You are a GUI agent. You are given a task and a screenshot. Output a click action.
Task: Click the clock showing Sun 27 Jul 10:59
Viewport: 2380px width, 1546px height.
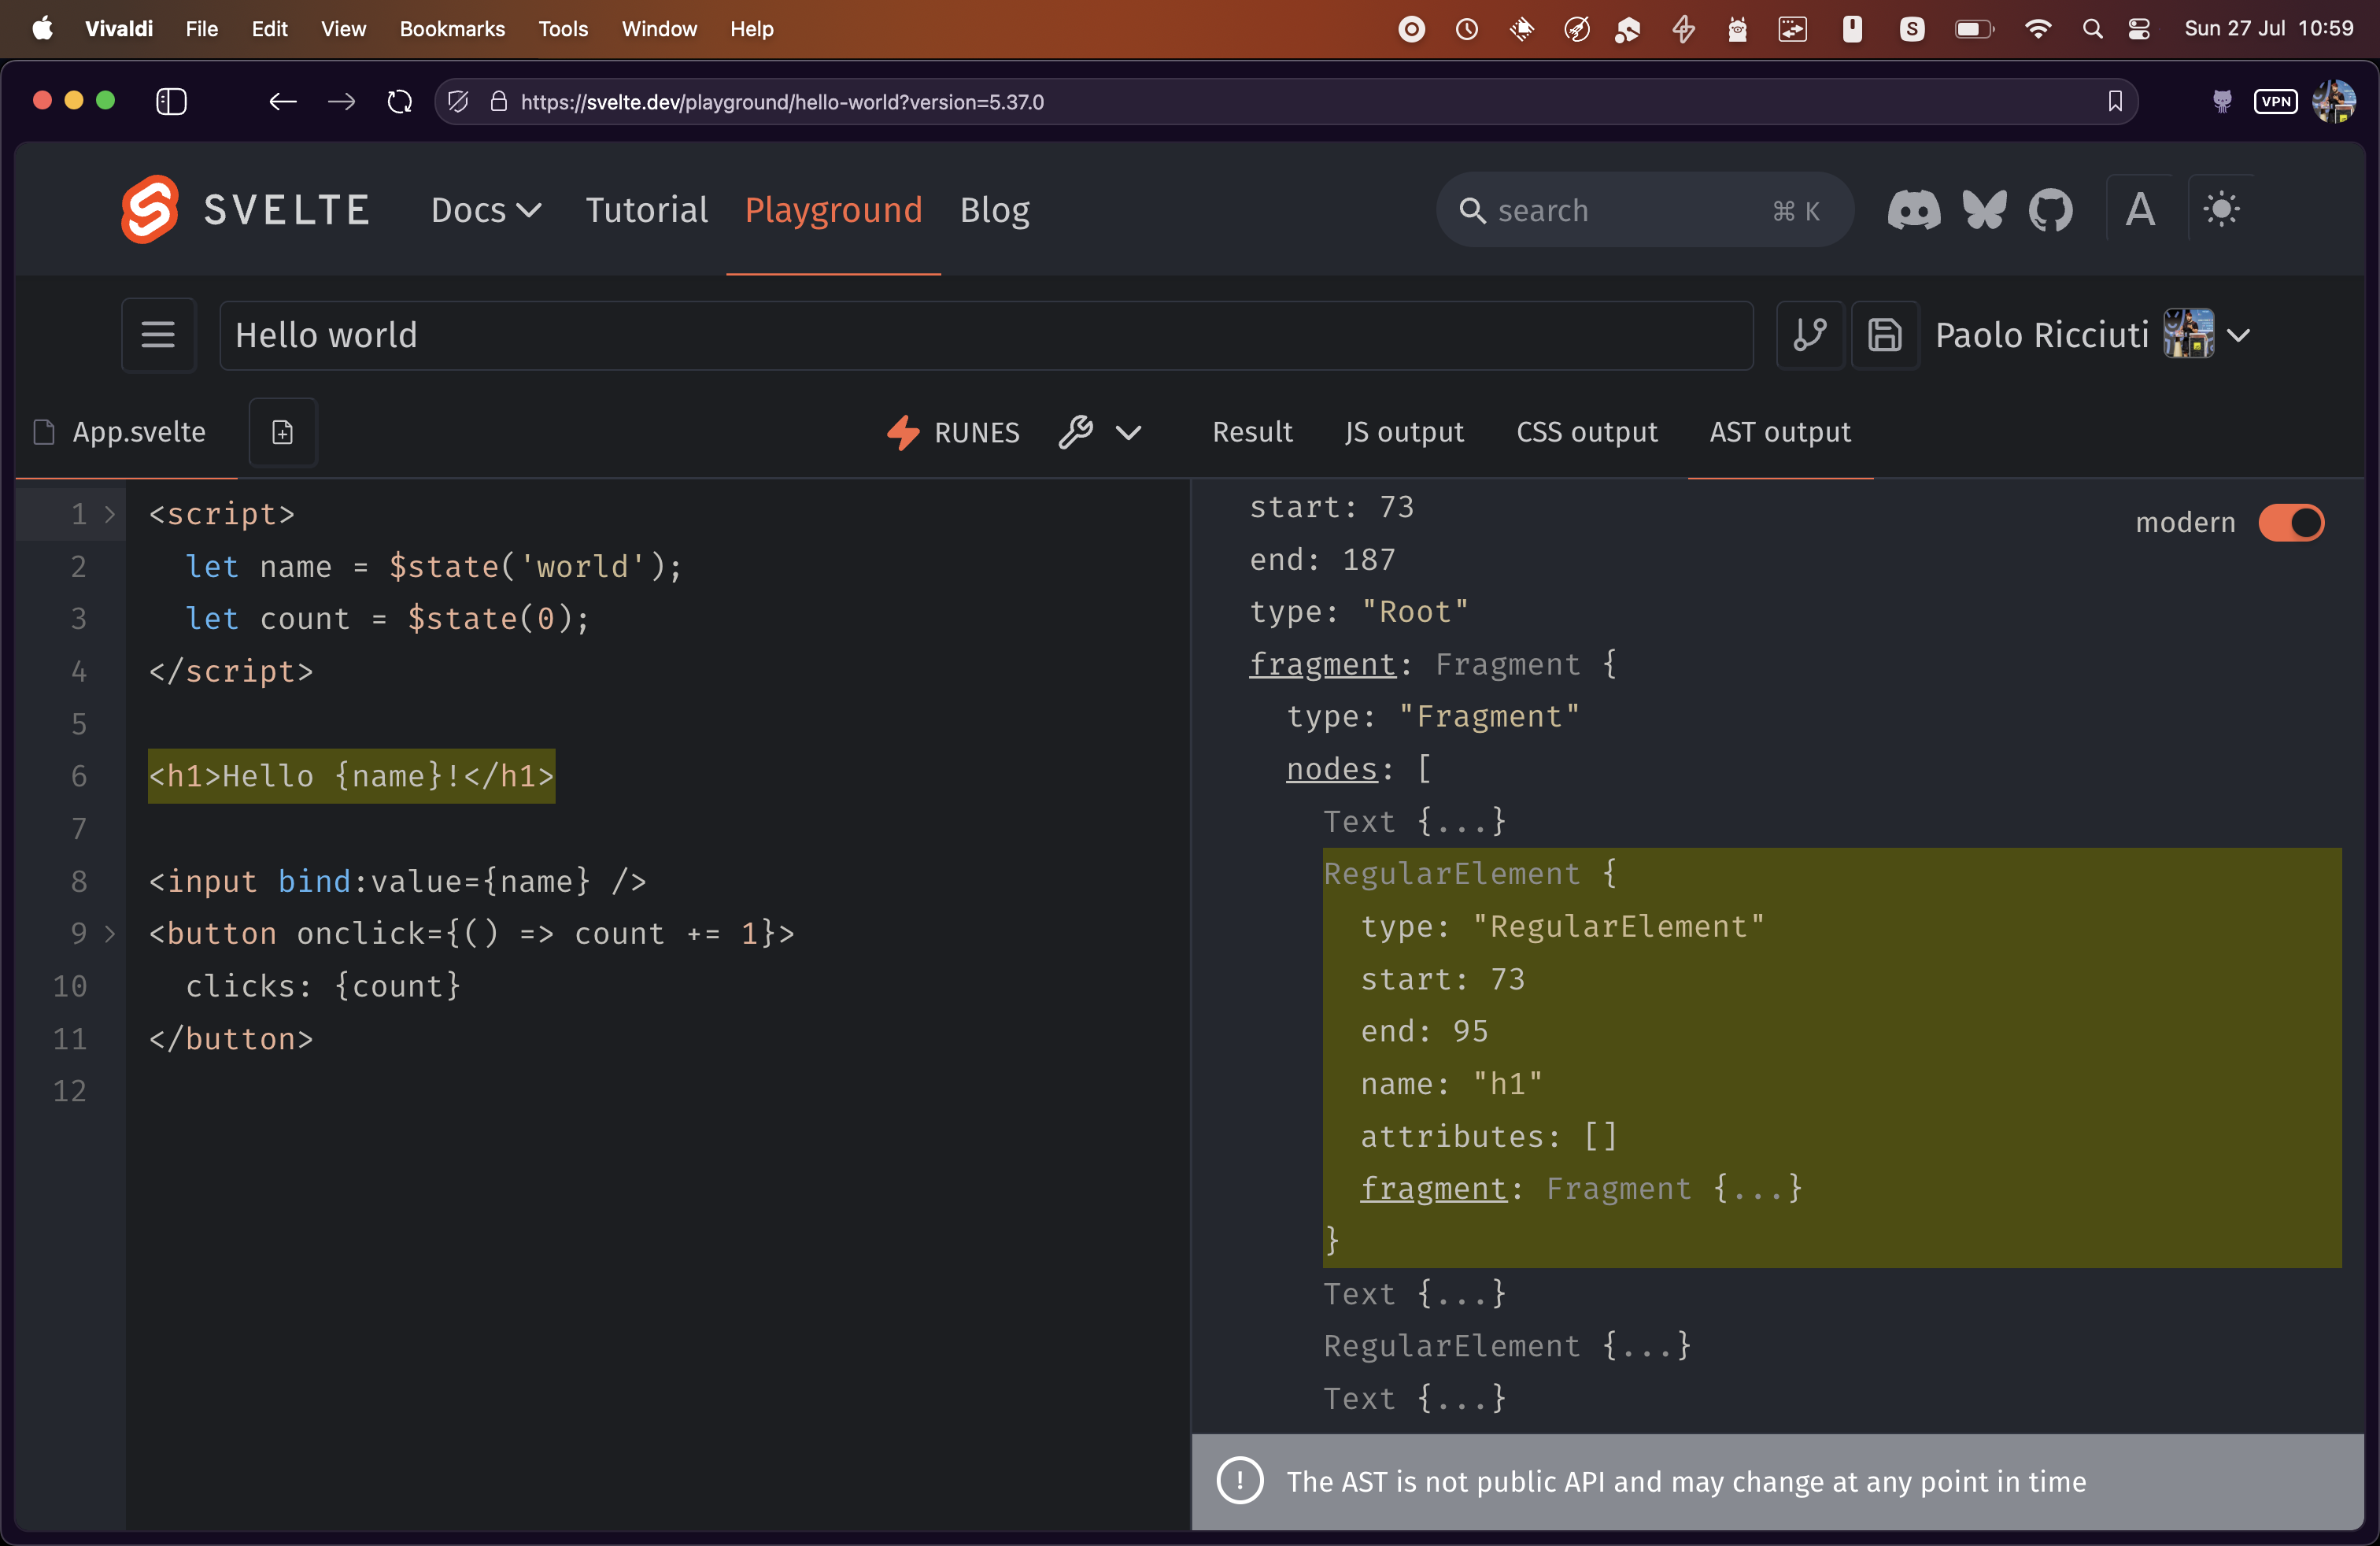click(x=2268, y=29)
